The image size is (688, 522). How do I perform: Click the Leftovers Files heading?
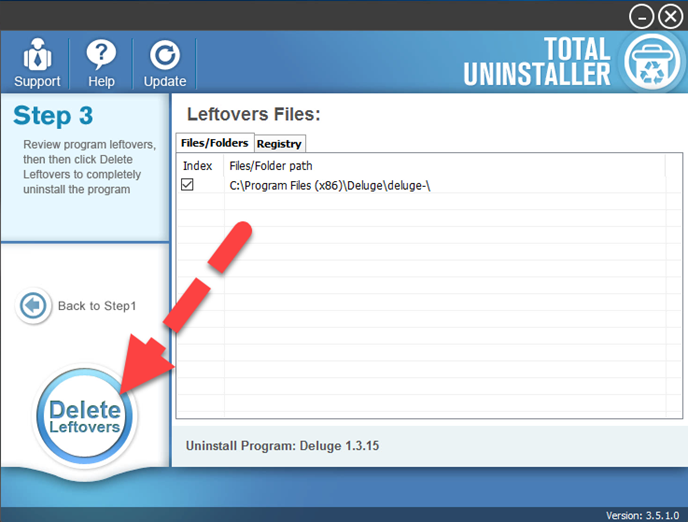click(254, 114)
